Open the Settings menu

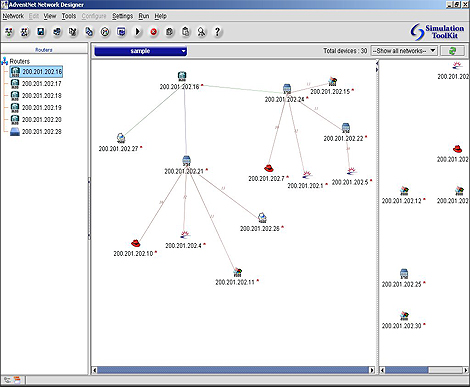pyautogui.click(x=122, y=16)
